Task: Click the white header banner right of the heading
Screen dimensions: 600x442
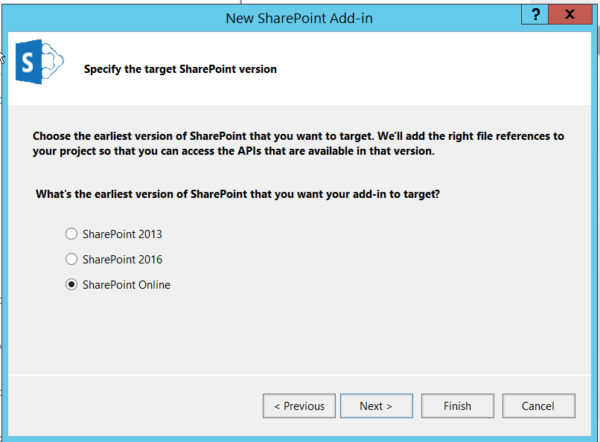Action: click(x=450, y=70)
